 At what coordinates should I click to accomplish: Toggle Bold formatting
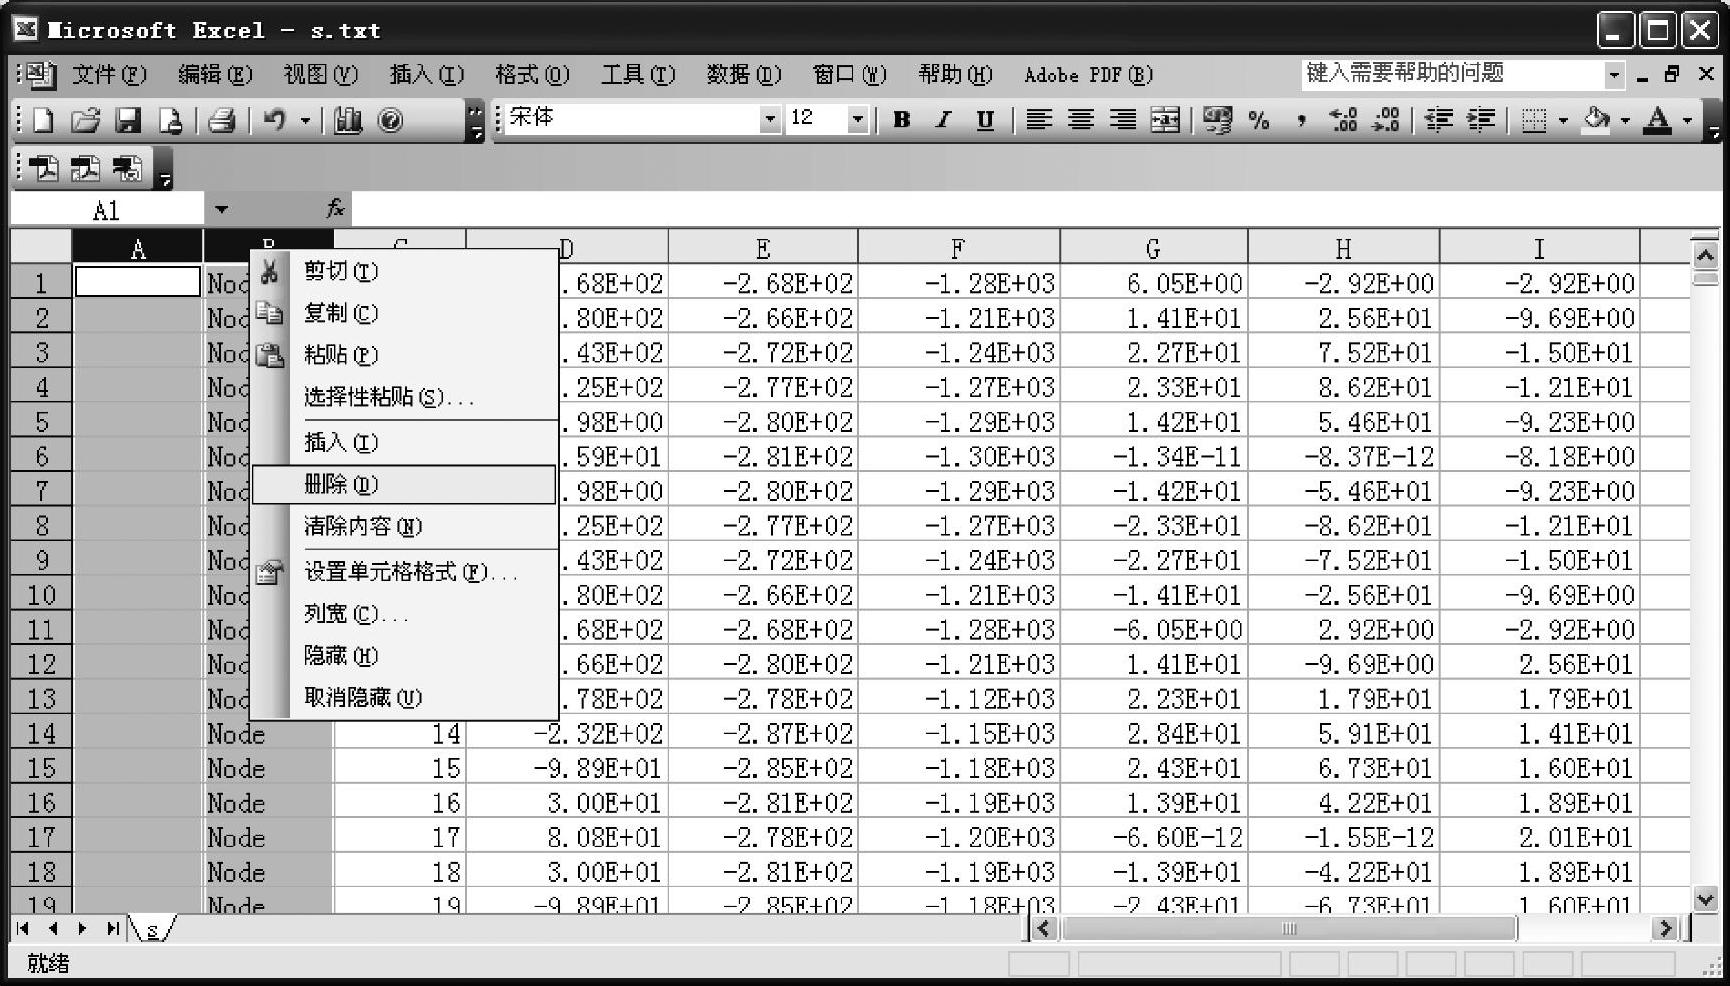(902, 120)
